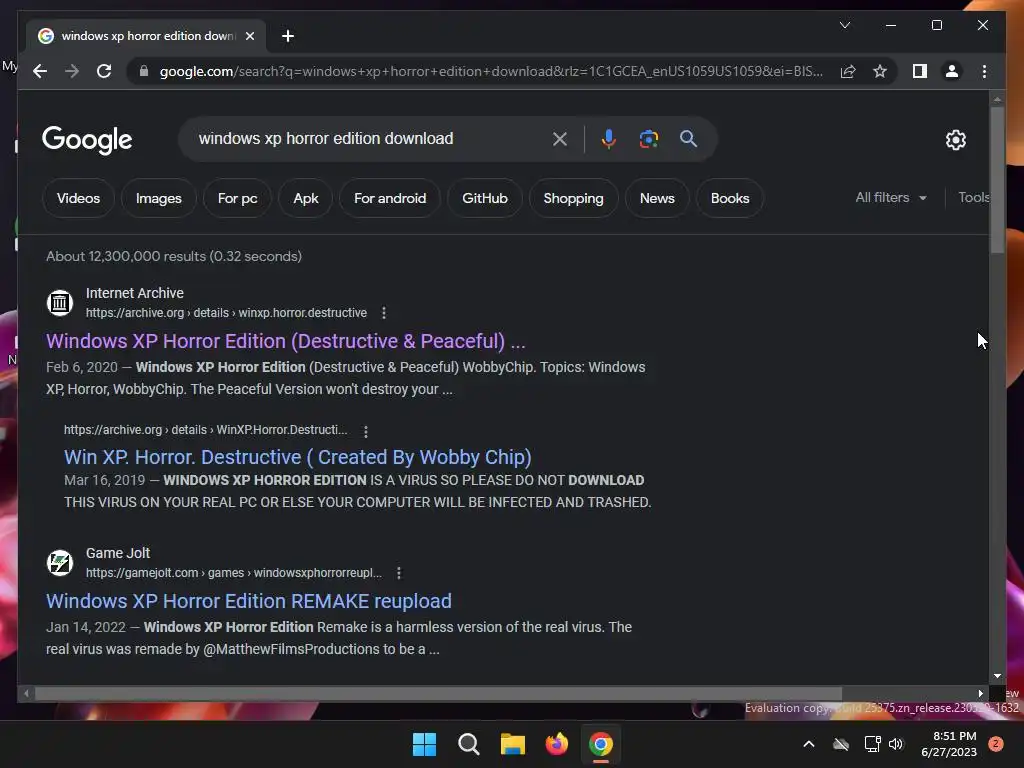Filter results by Books
This screenshot has height=768, width=1024.
[x=730, y=198]
